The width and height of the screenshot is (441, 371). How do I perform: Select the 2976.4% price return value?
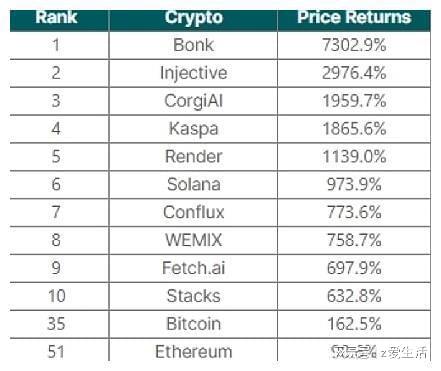354,73
